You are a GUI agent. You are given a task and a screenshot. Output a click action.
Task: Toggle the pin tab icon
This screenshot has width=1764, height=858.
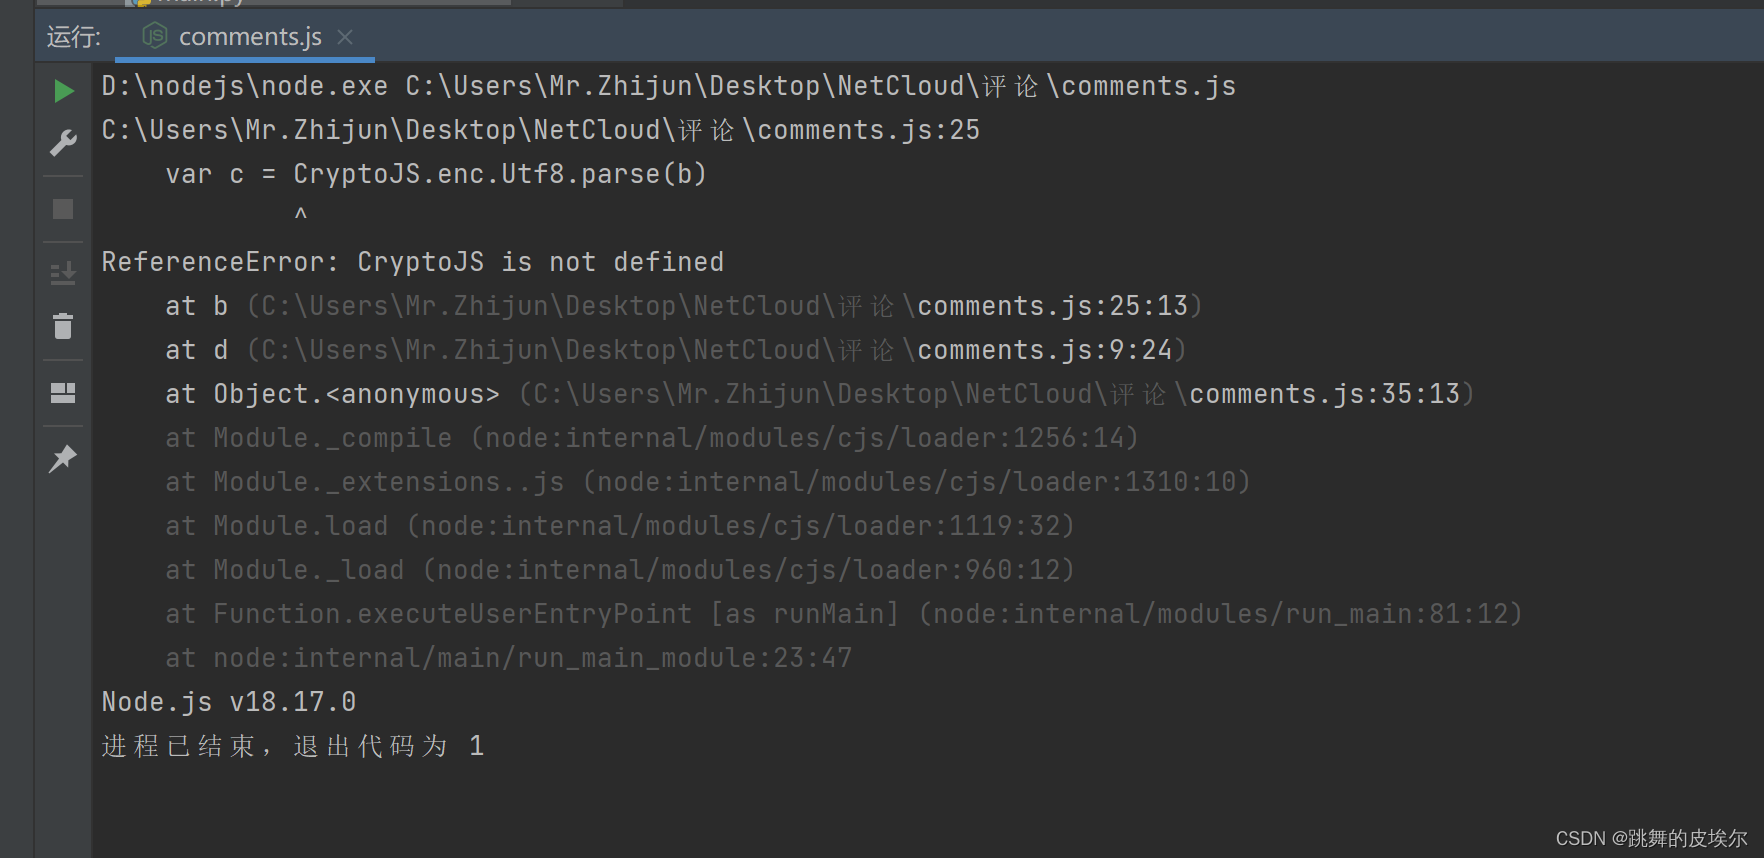click(x=63, y=458)
